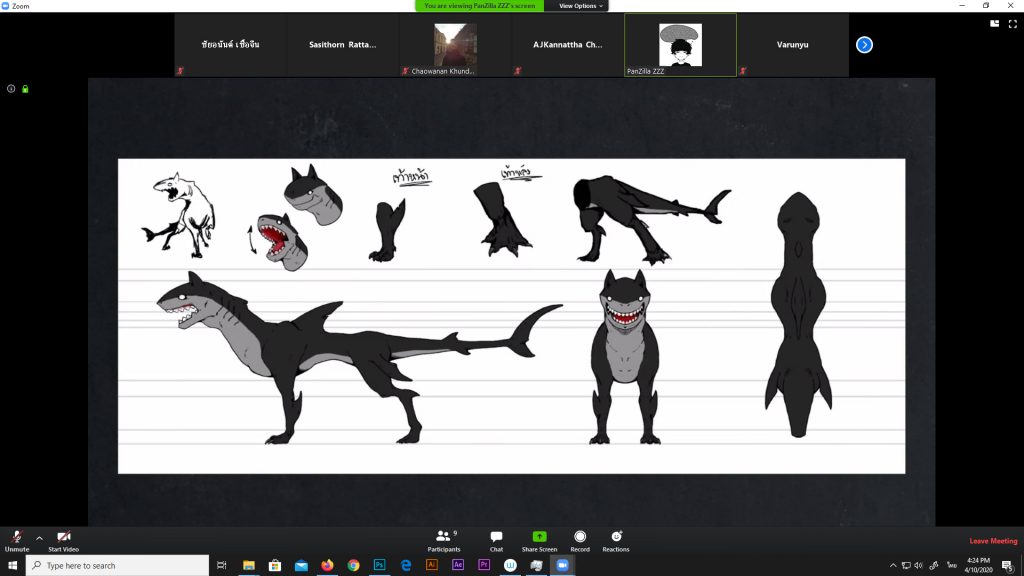The width and height of the screenshot is (1024, 576).
Task: Select PanZilla ZZZ's video thumbnail
Action: point(680,45)
